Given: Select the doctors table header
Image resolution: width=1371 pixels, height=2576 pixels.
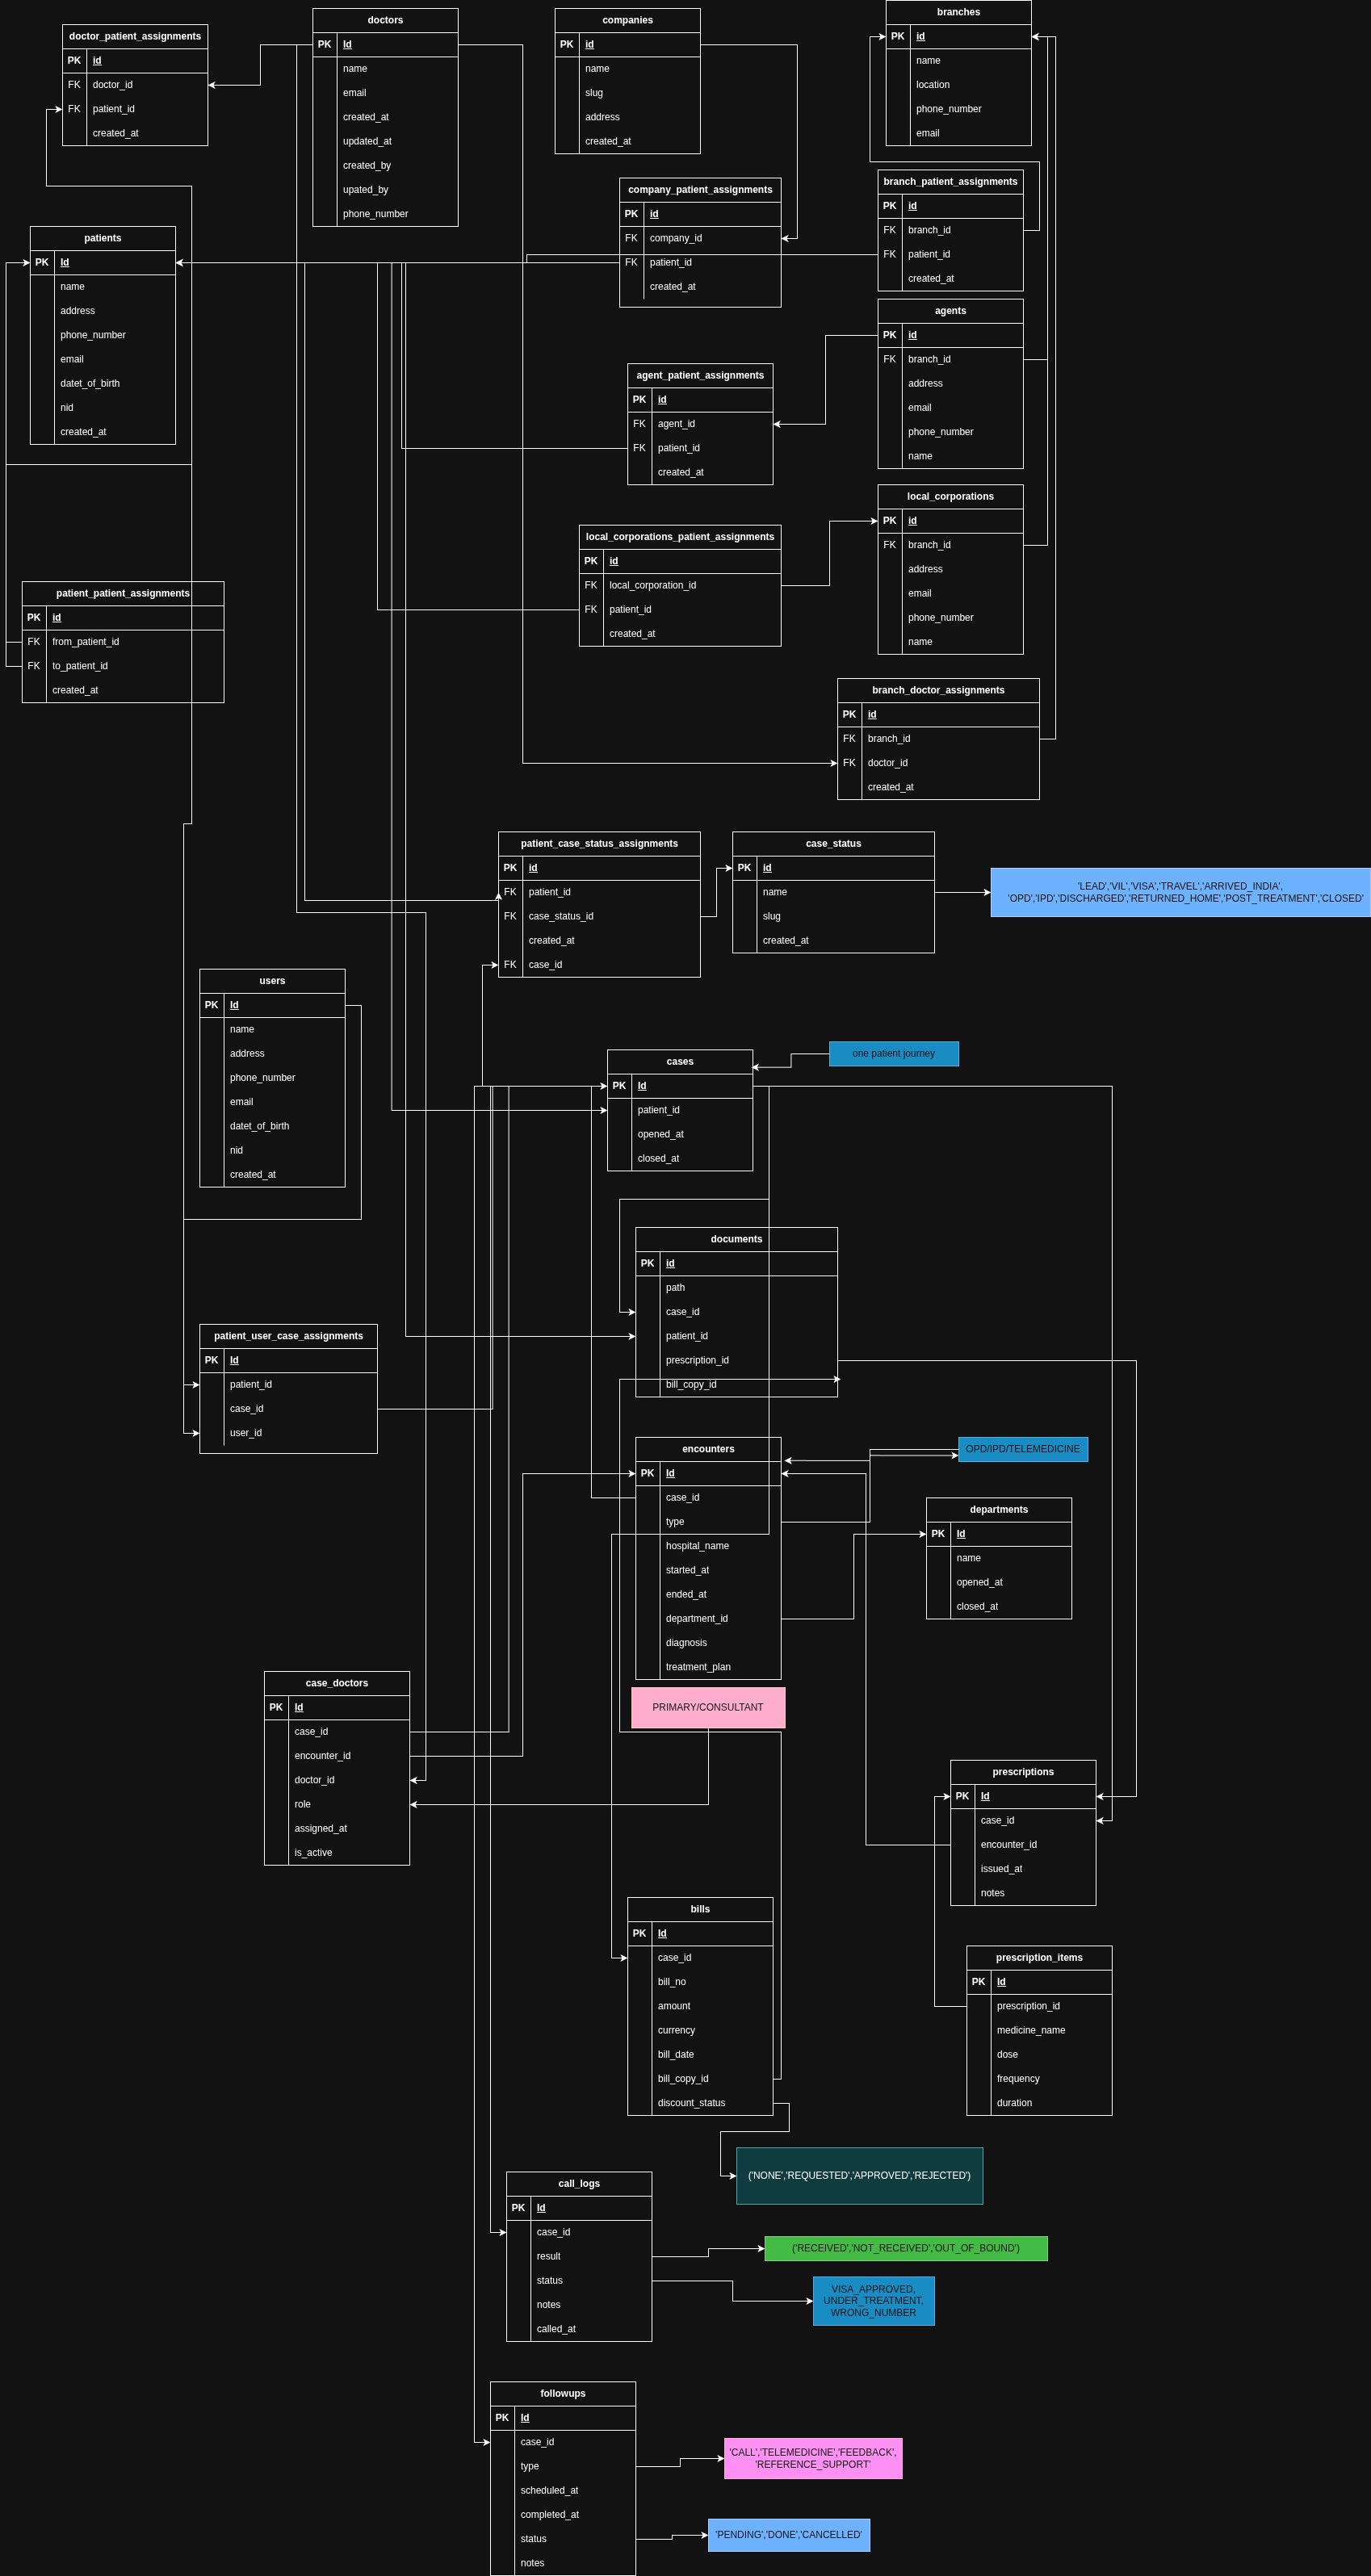Looking at the screenshot, I should [385, 20].
